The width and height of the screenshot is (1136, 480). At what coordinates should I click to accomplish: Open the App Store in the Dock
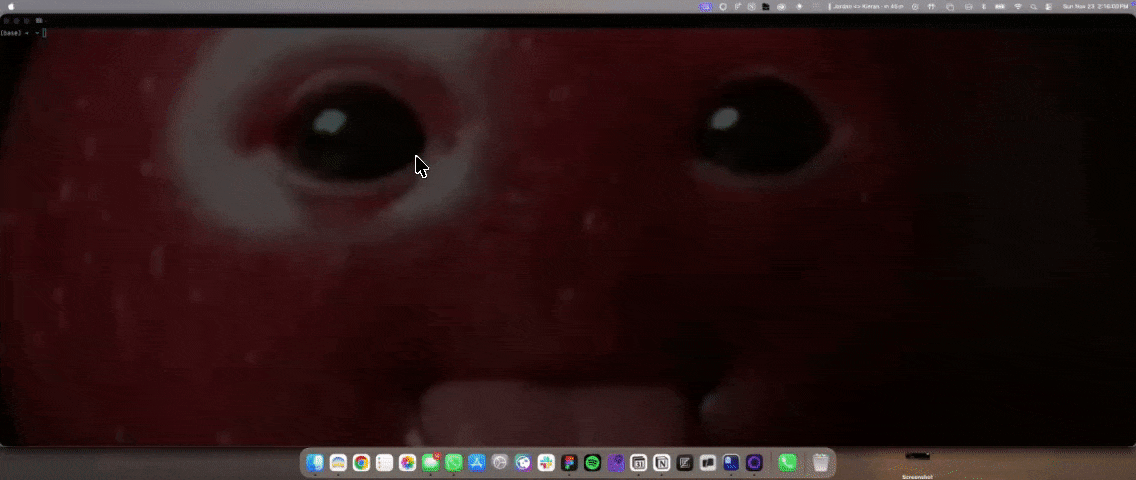(x=477, y=462)
